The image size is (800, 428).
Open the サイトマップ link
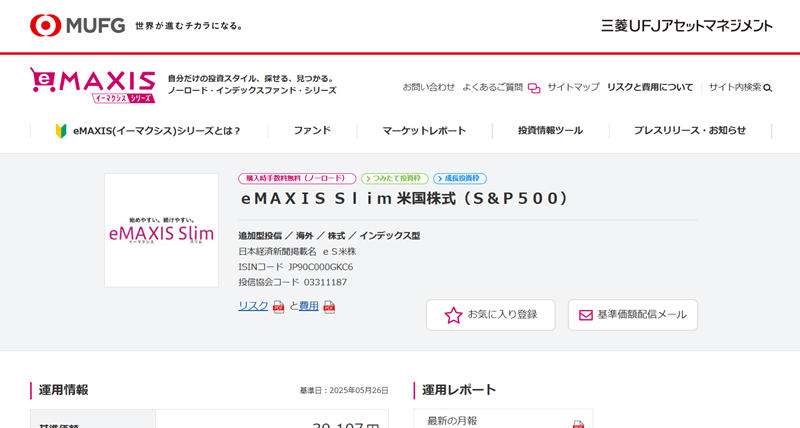point(573,87)
